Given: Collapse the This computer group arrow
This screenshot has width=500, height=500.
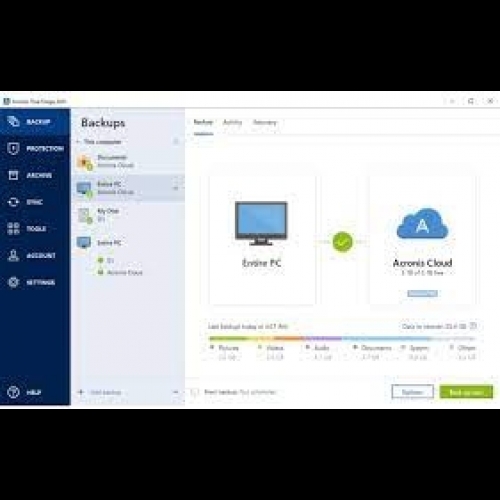Looking at the screenshot, I should [78, 142].
